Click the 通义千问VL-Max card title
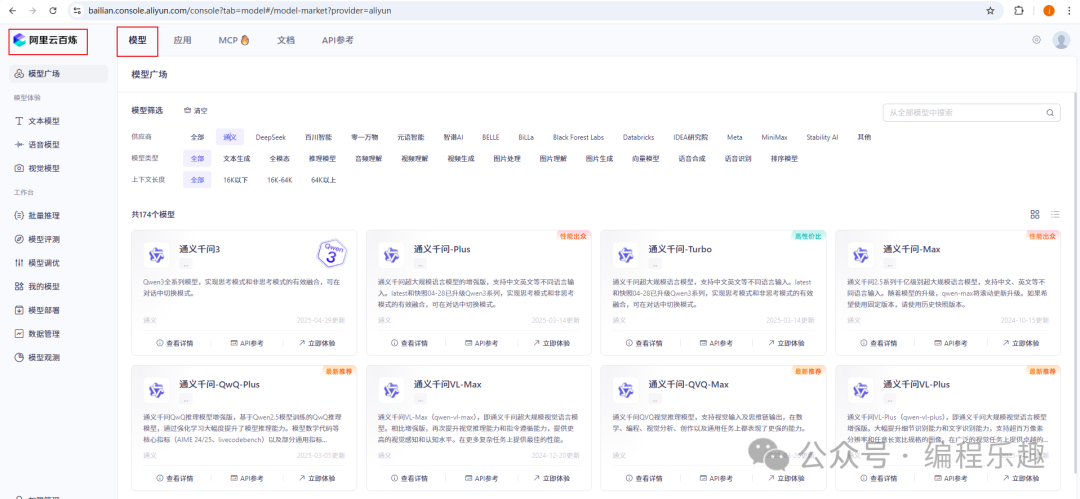Viewport: 1080px width, 499px height. [x=448, y=384]
